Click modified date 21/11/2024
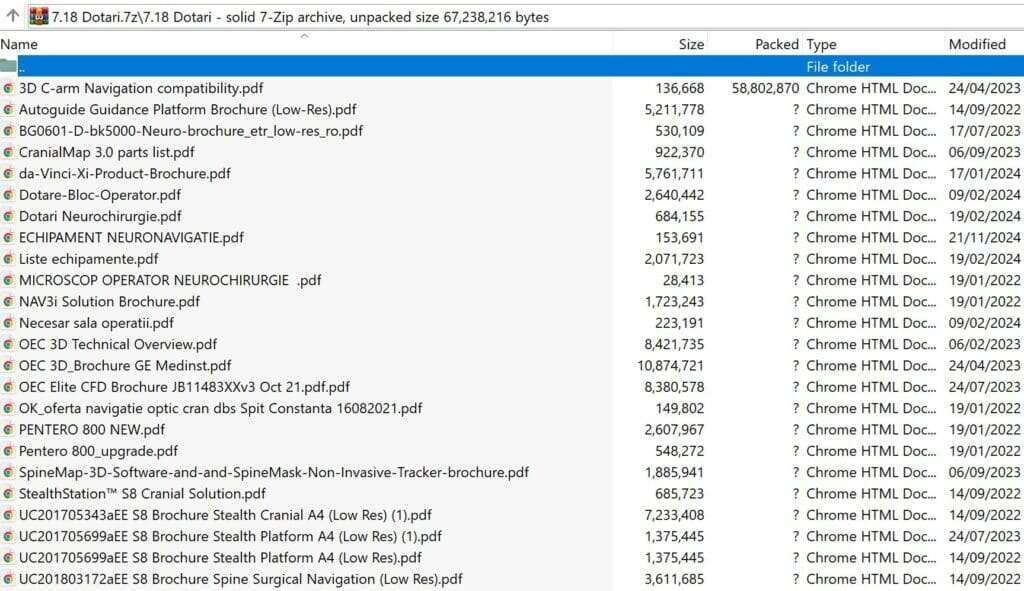Image resolution: width=1024 pixels, height=591 pixels. pos(984,238)
